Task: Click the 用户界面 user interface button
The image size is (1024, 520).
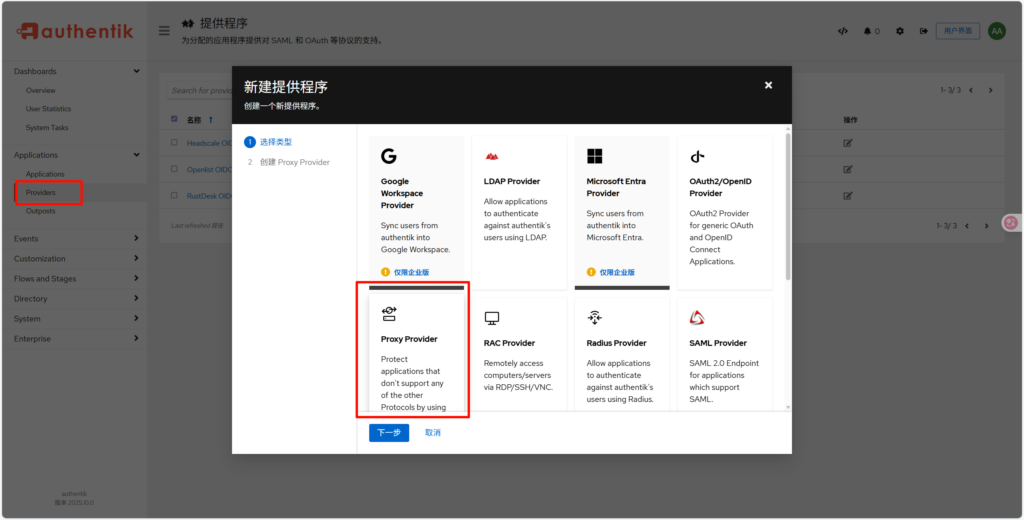Action: click(x=958, y=31)
